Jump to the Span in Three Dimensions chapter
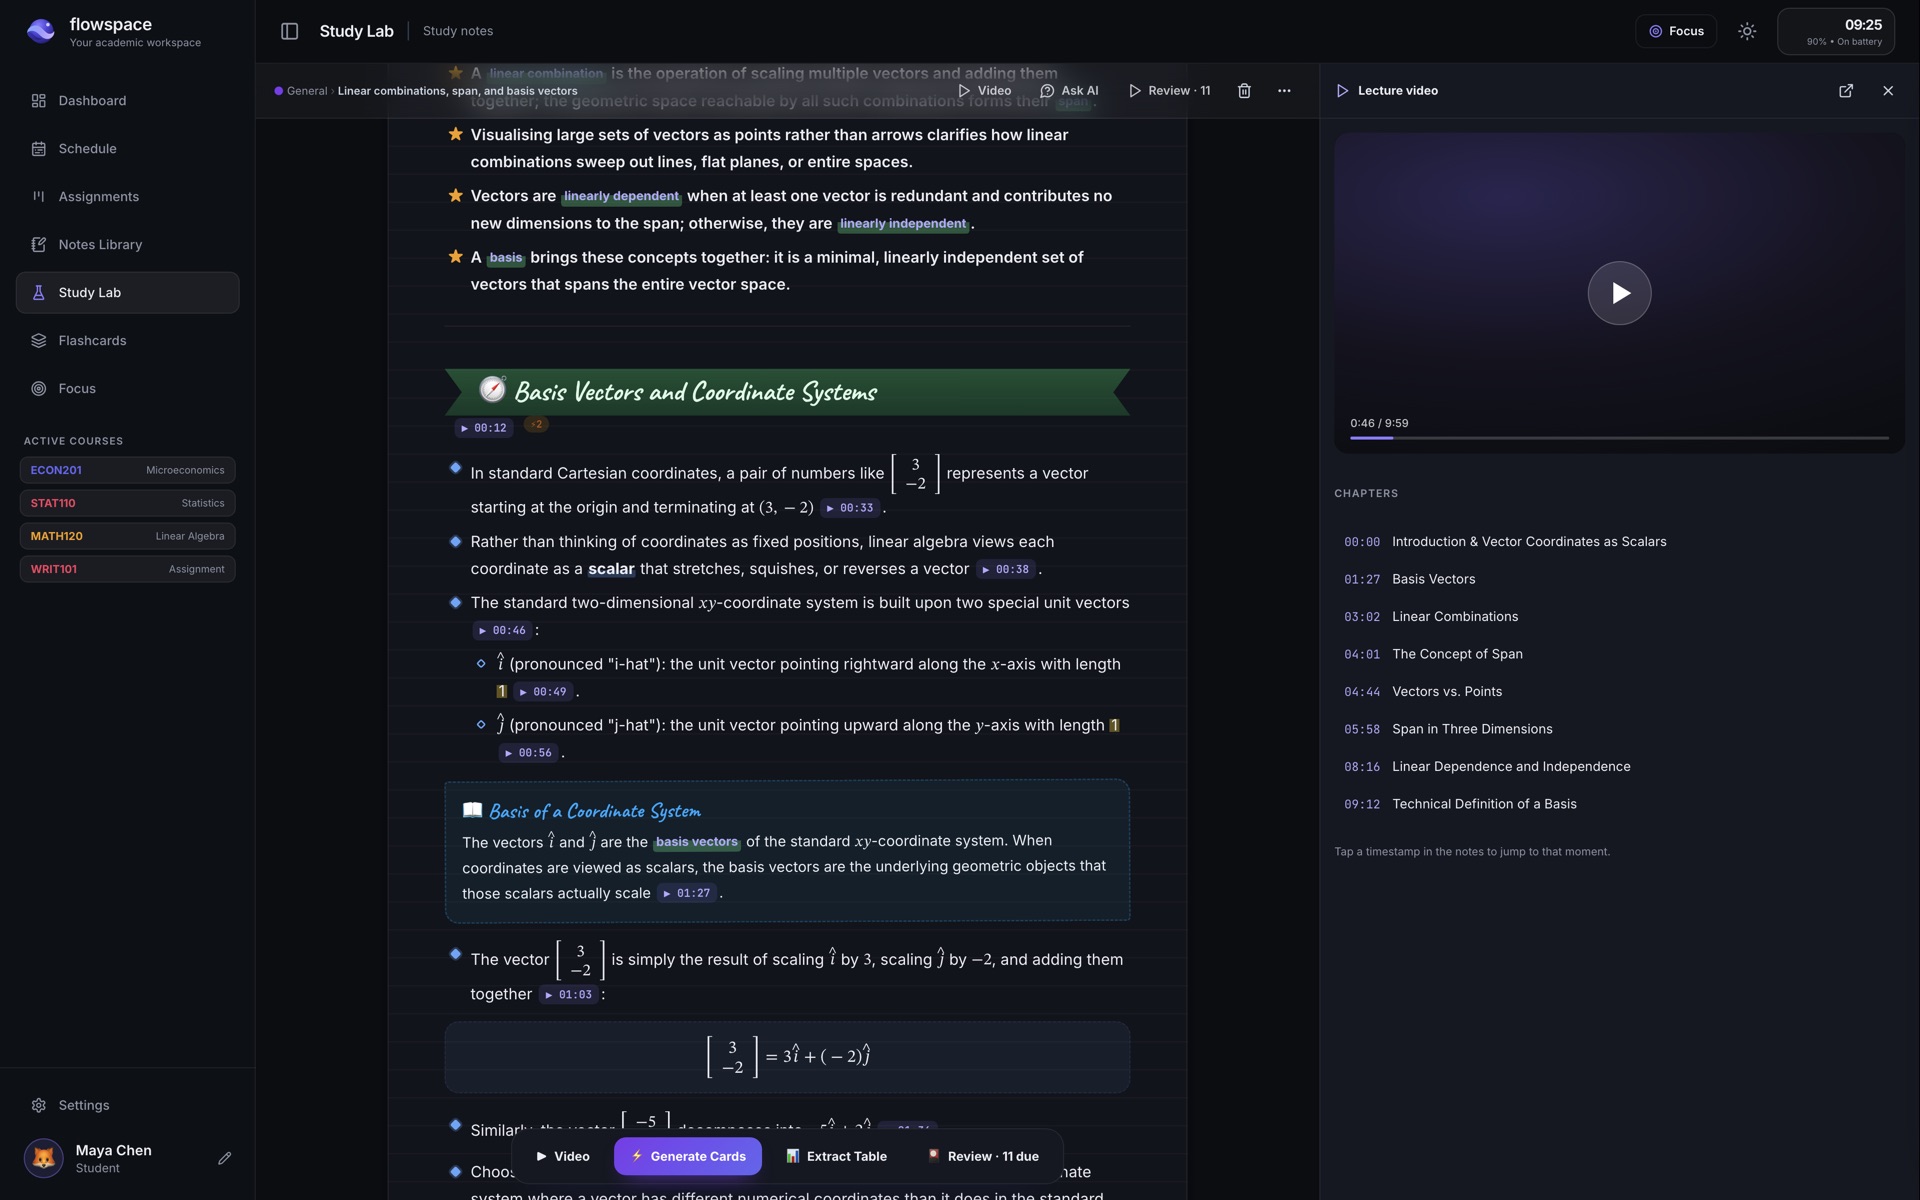This screenshot has height=1200, width=1920. pos(1619,729)
